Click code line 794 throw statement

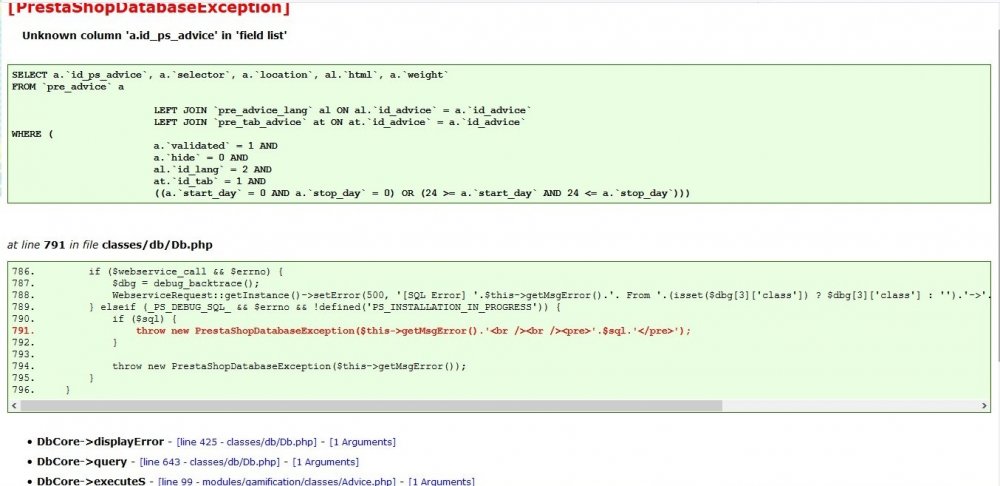290,366
